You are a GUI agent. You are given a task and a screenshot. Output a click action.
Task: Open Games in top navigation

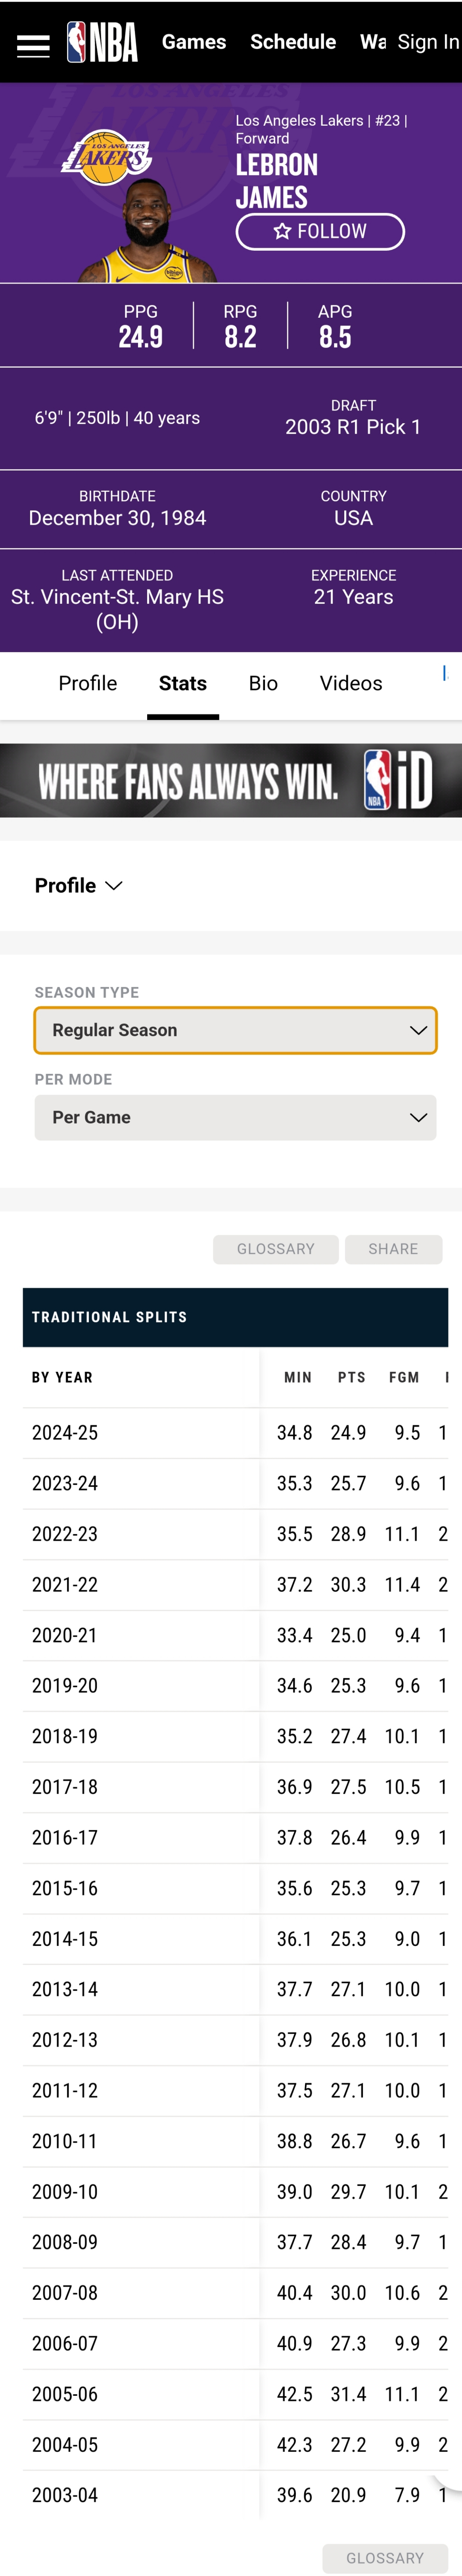(x=194, y=42)
